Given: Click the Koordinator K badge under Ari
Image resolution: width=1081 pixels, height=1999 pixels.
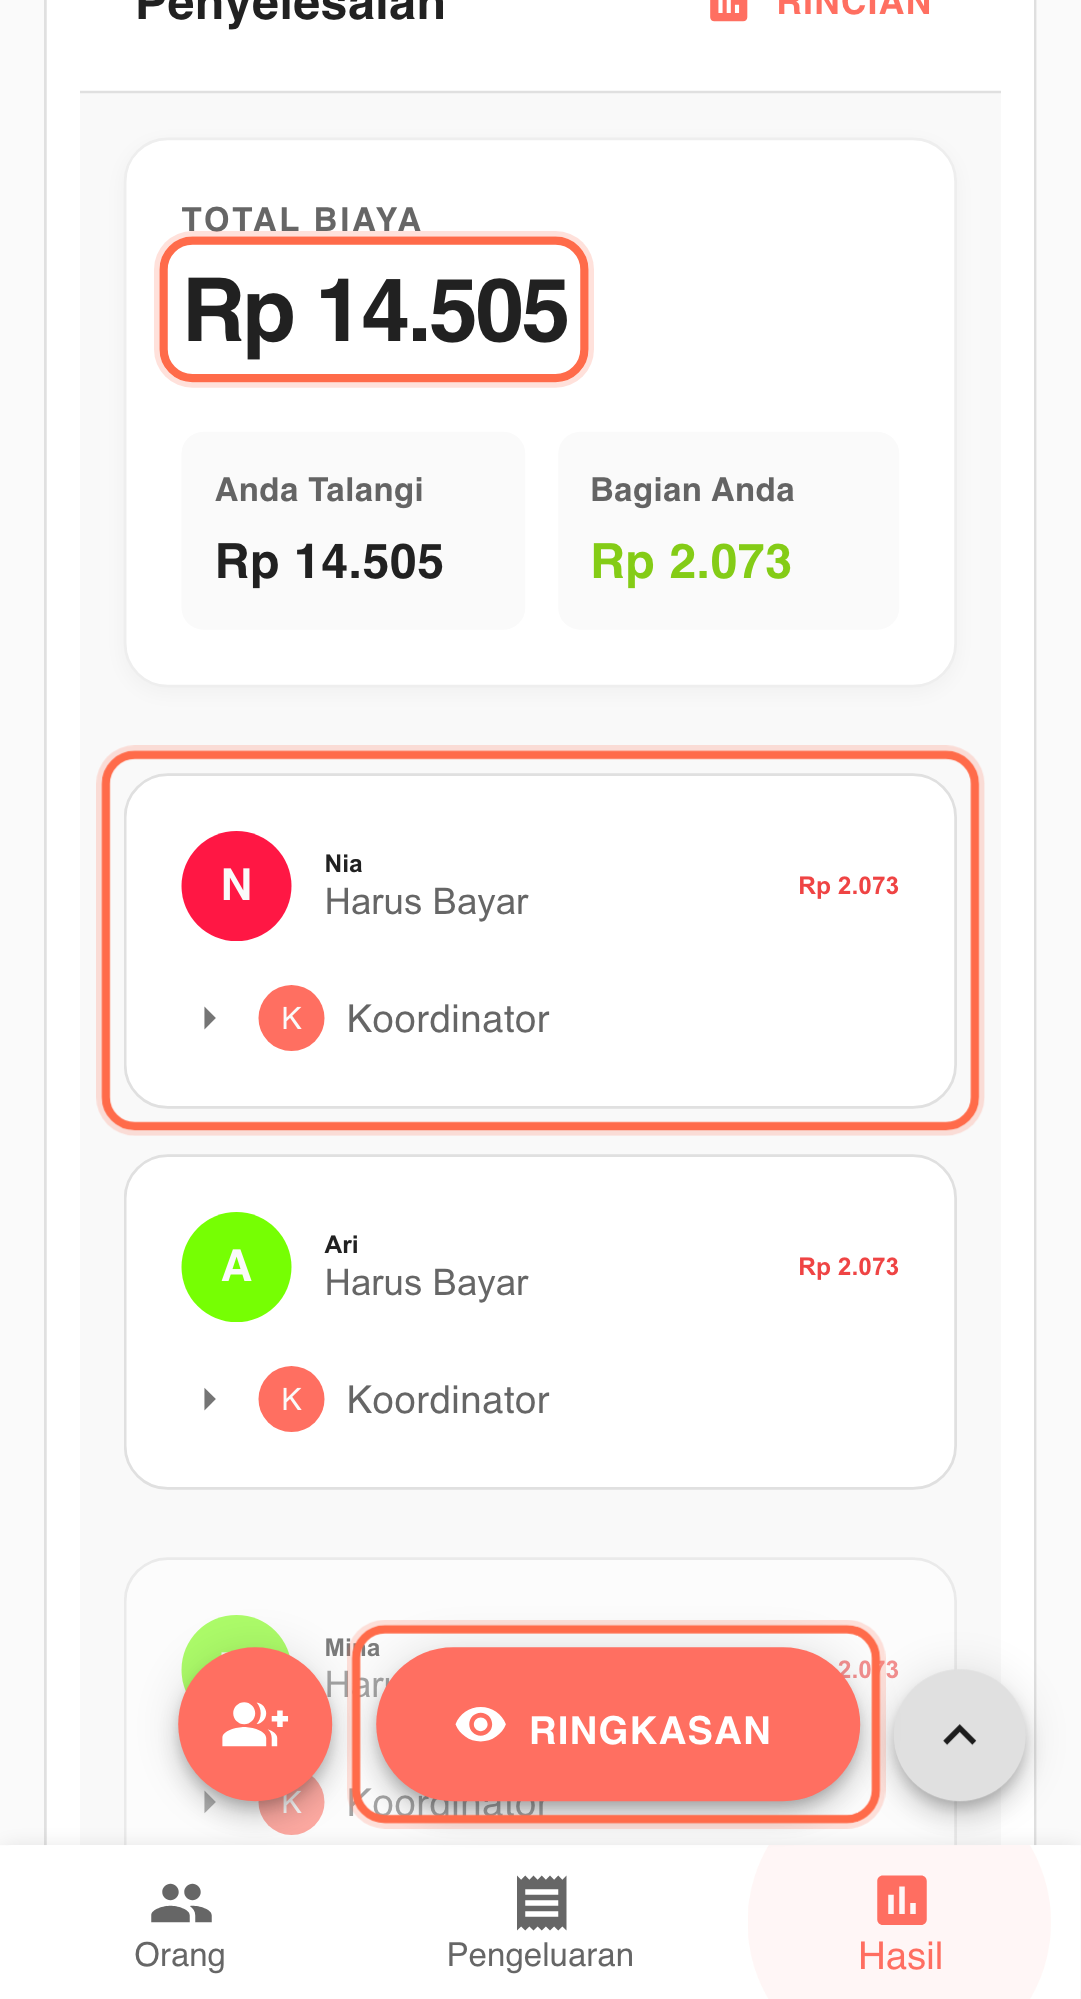Looking at the screenshot, I should pyautogui.click(x=291, y=1400).
